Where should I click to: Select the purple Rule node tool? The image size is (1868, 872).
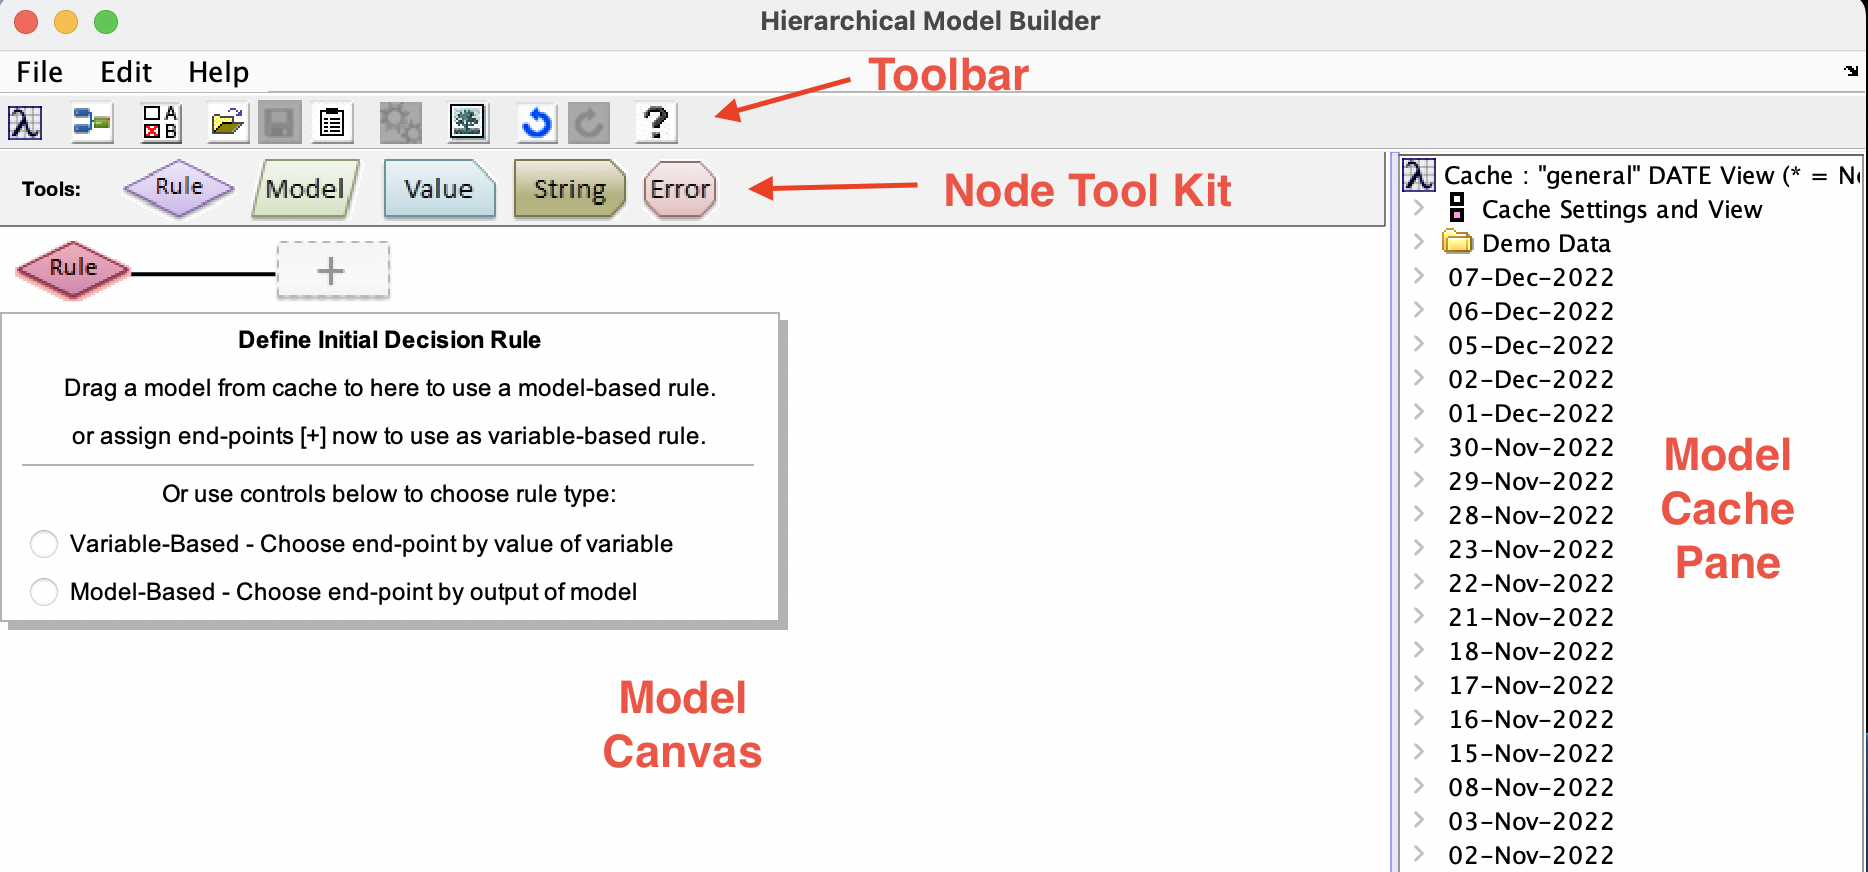[x=179, y=188]
